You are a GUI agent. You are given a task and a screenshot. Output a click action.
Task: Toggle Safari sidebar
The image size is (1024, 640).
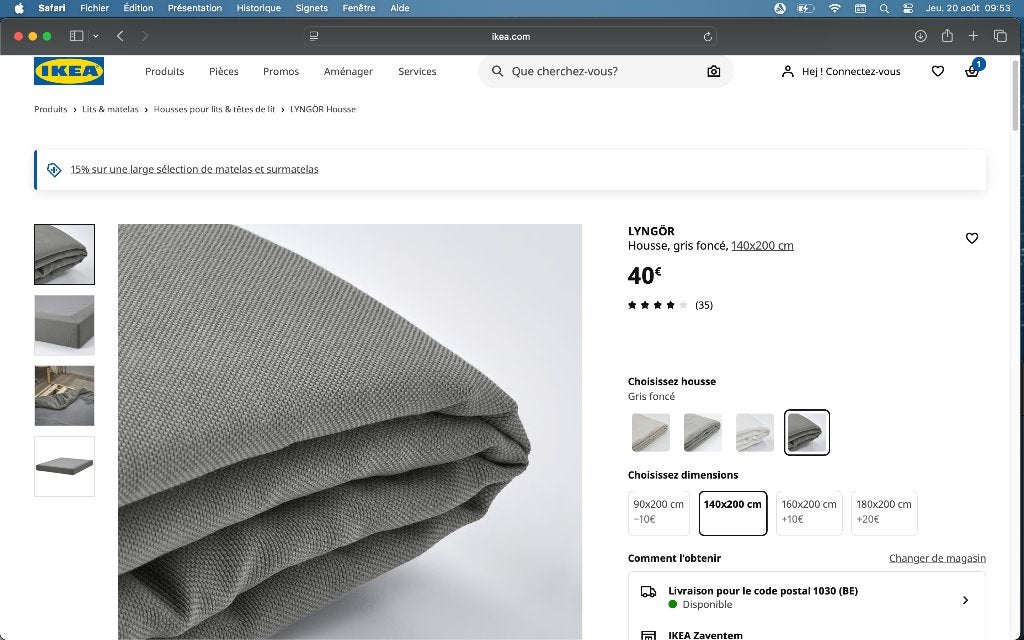[x=76, y=36]
